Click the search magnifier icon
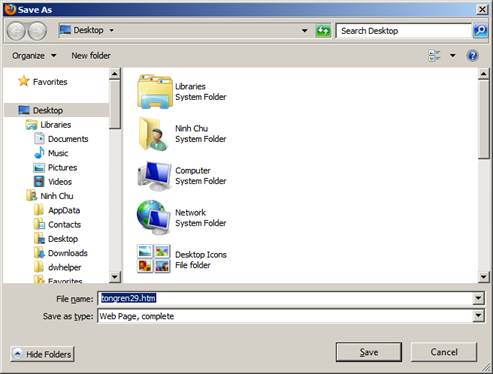 tap(480, 31)
